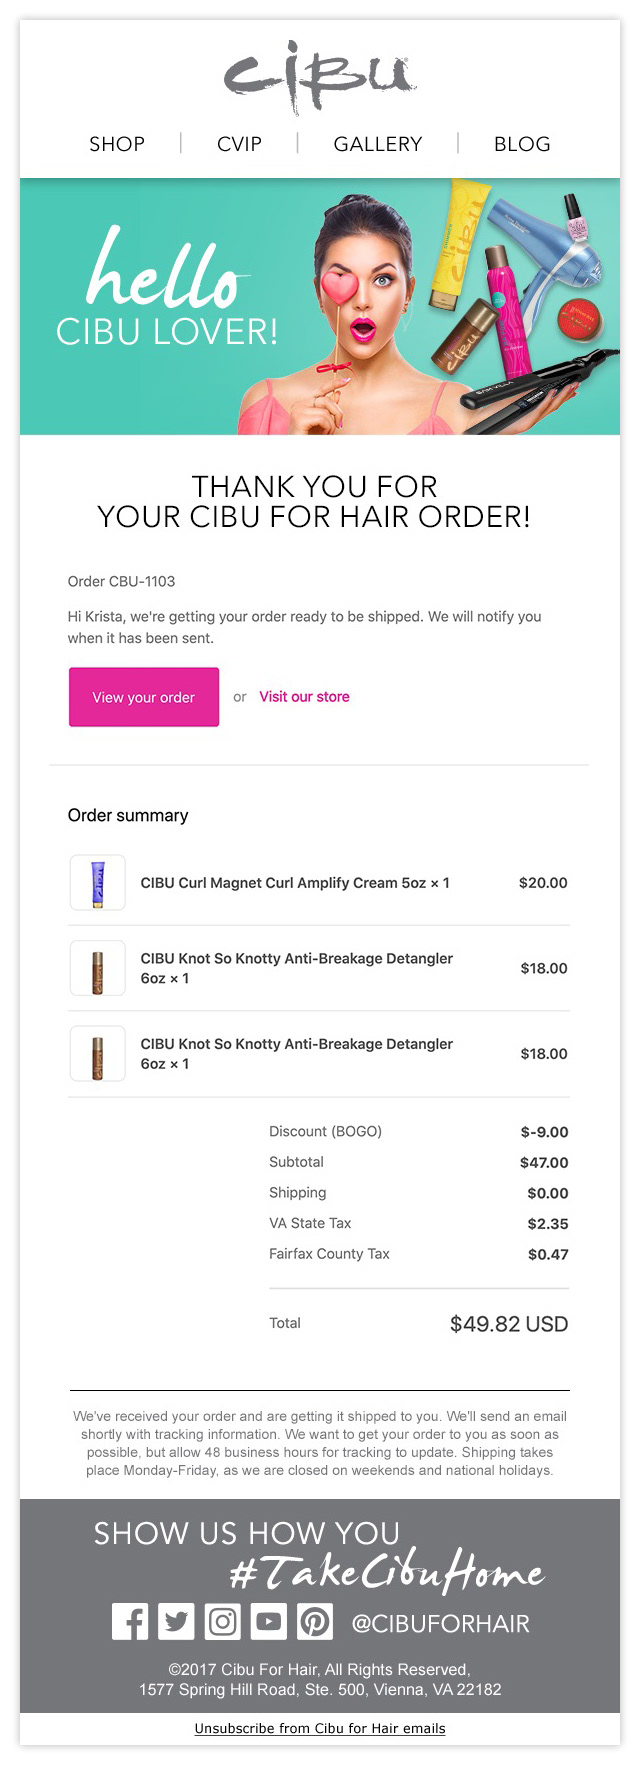Open the GALLERY navigation item

[x=378, y=144]
